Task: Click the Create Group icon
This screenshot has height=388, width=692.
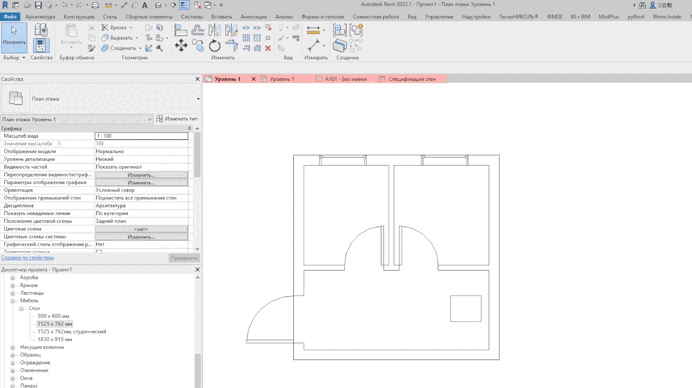Action: coord(356,30)
